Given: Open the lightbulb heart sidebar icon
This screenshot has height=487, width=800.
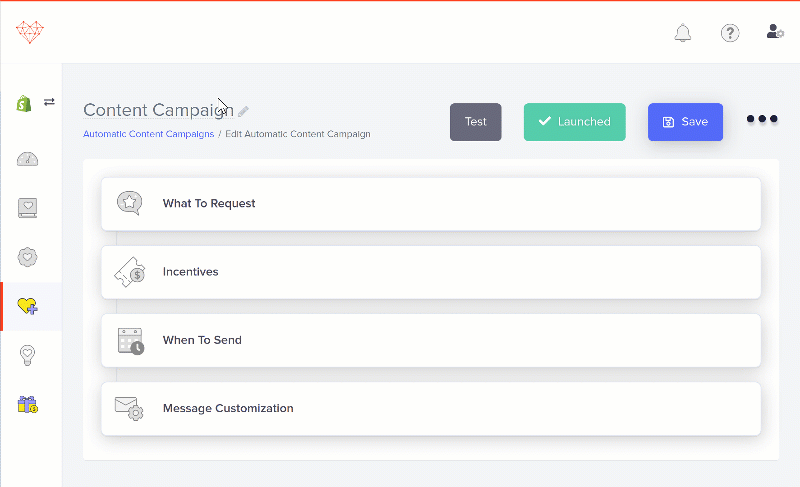Looking at the screenshot, I should 28,355.
